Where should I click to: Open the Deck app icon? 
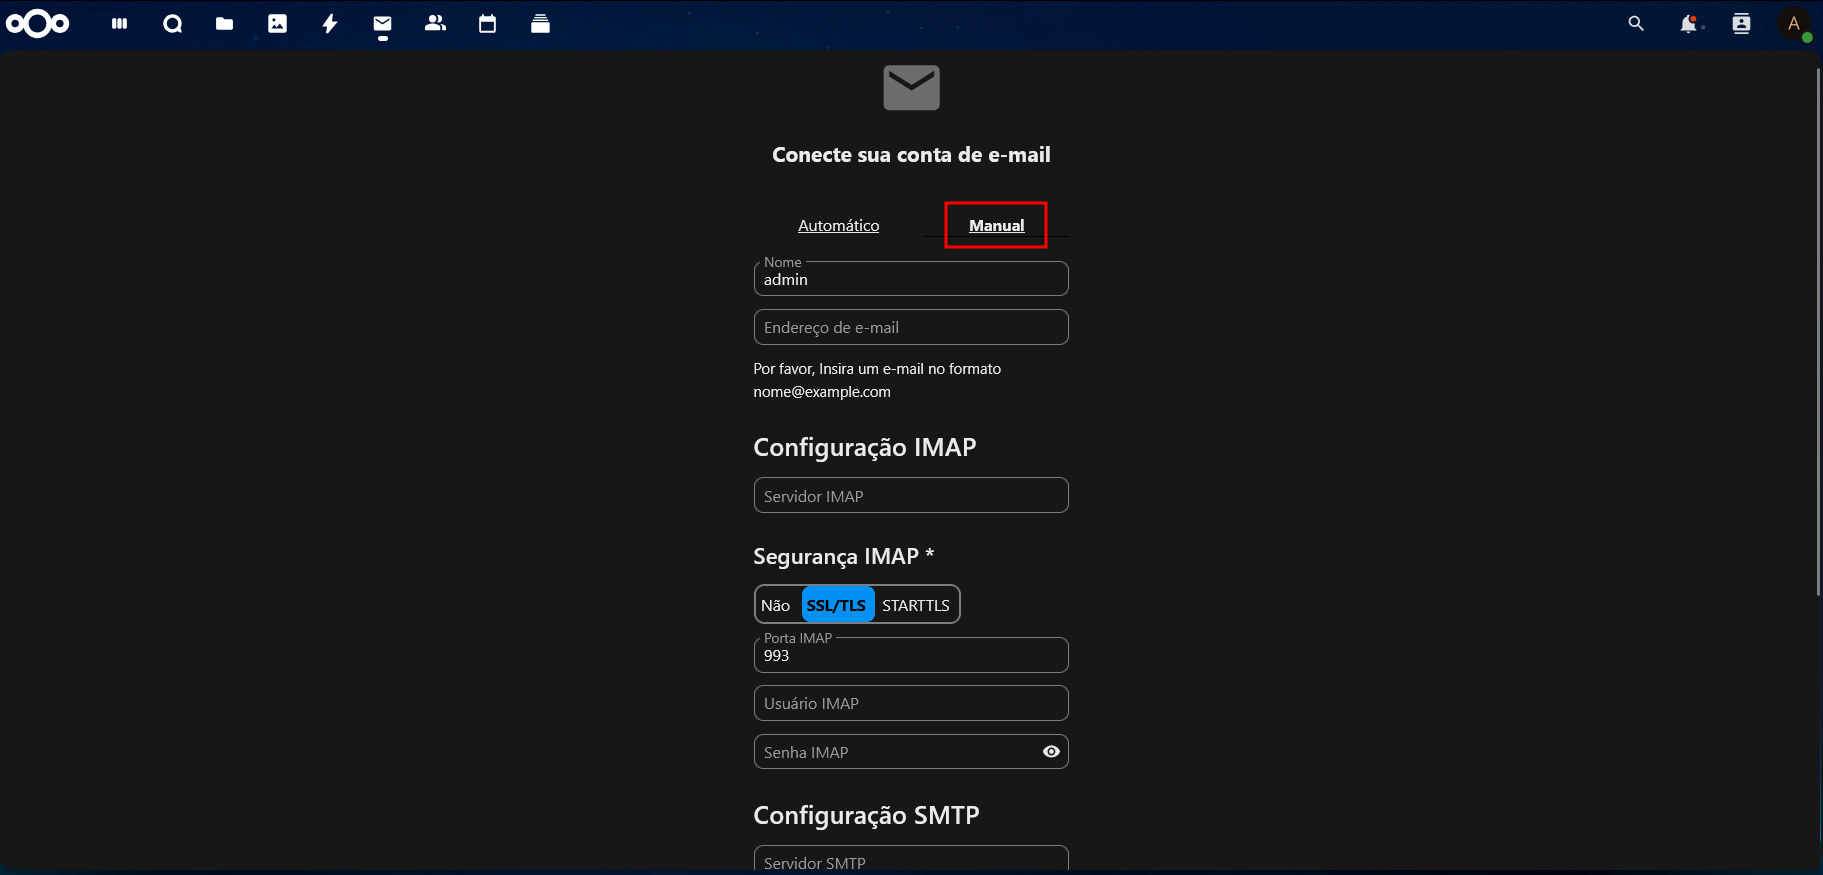pos(540,23)
